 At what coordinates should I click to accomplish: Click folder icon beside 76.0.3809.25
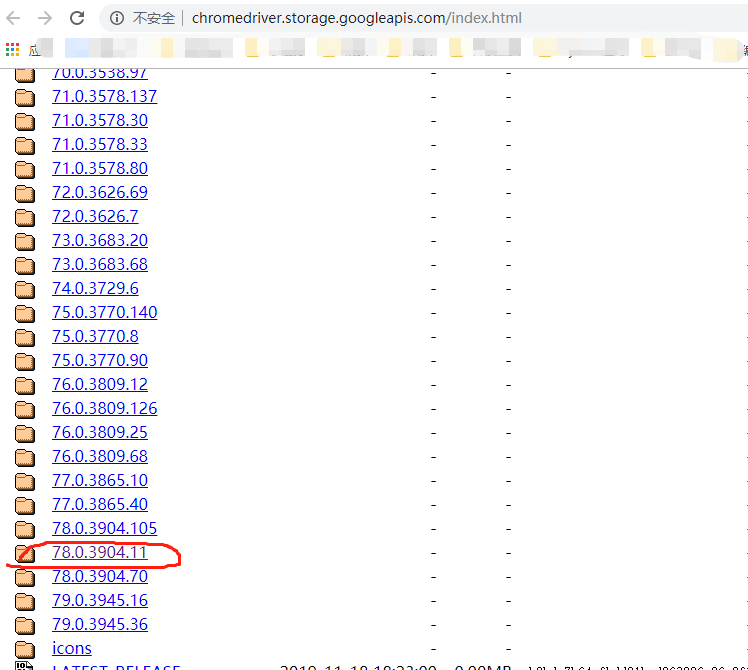tap(25, 433)
